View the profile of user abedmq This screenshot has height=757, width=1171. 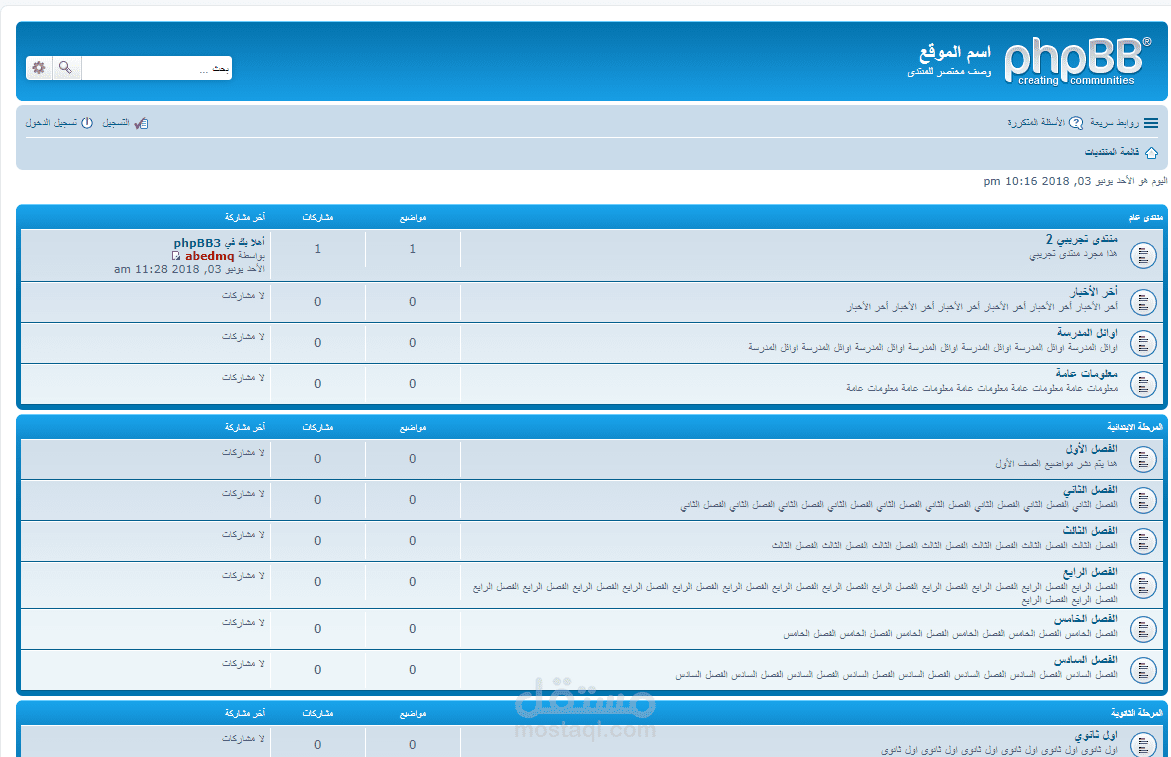pyautogui.click(x=209, y=256)
